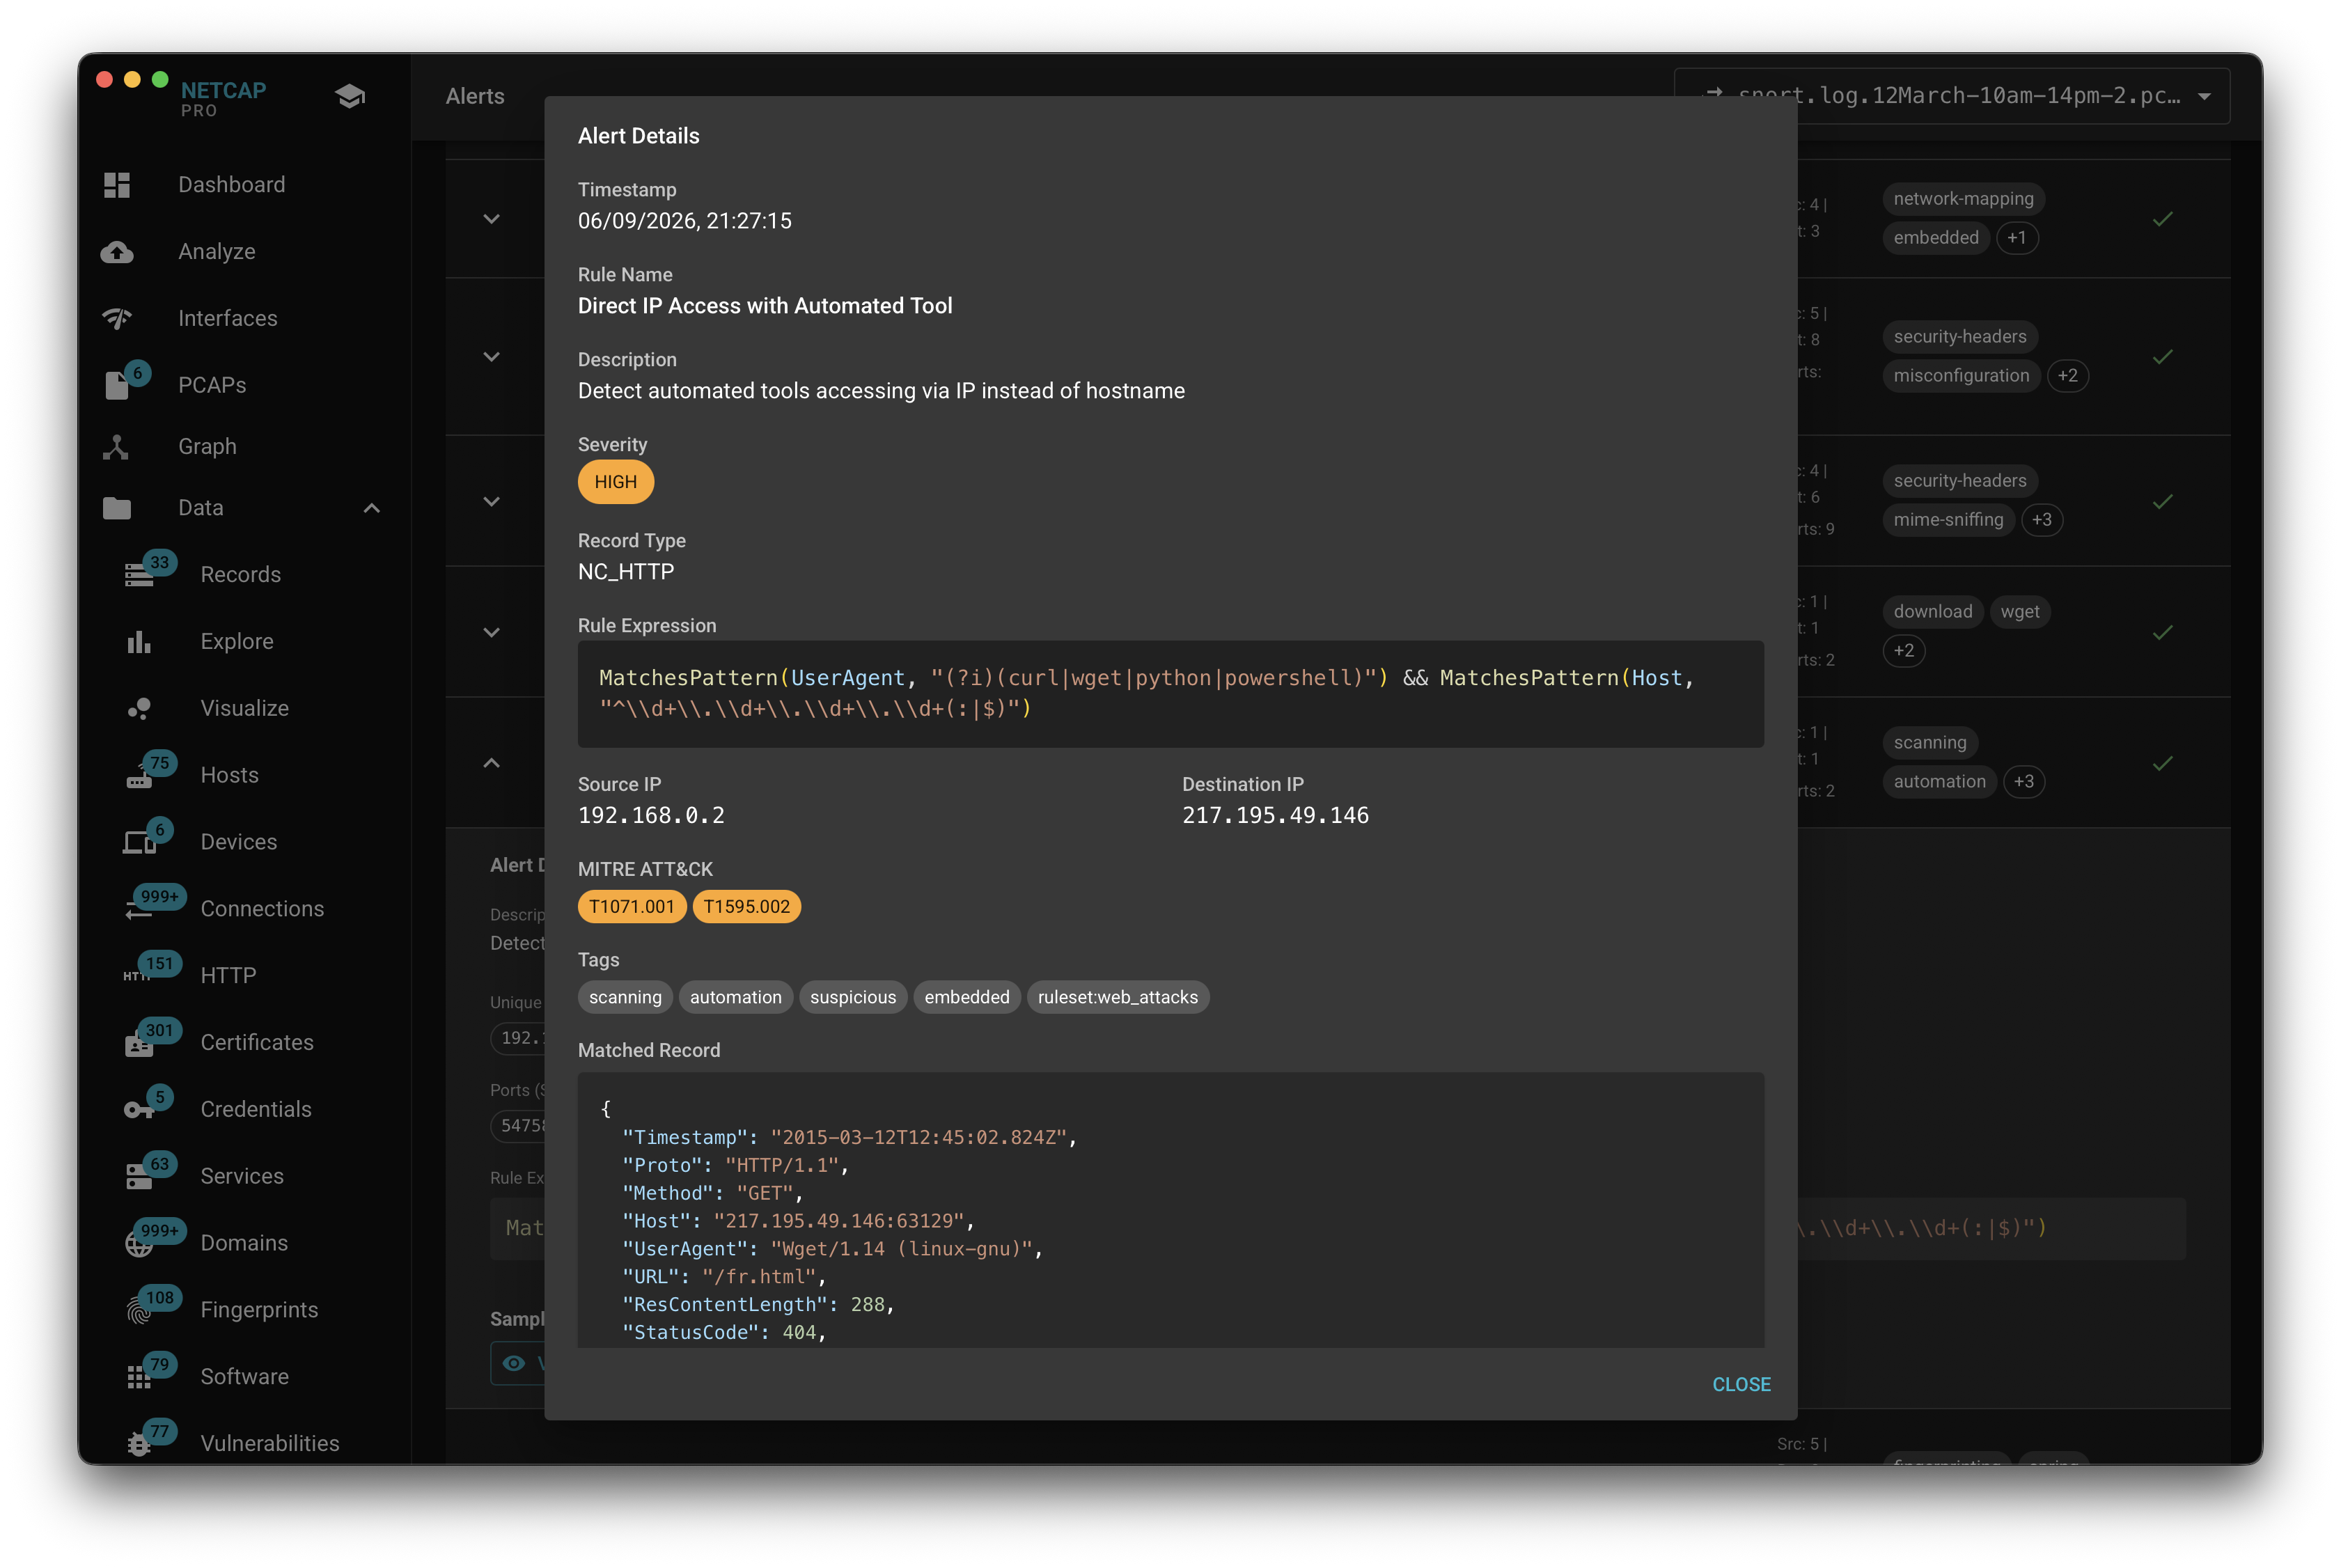Click the Hosts router icon

(139, 777)
